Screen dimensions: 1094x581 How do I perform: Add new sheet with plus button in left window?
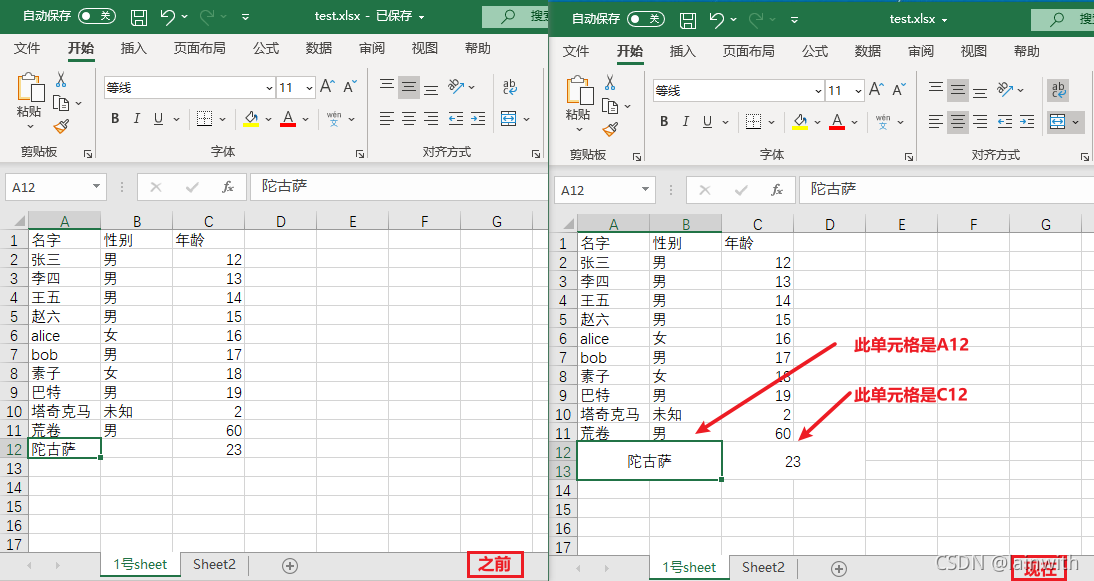(x=290, y=566)
